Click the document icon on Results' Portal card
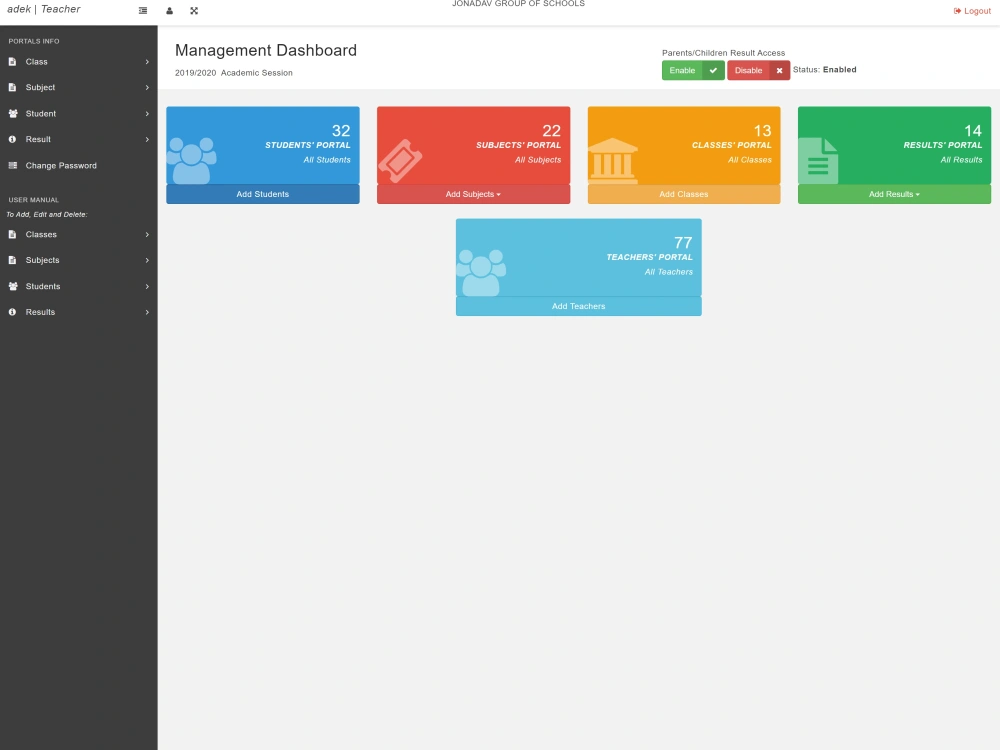 [x=818, y=161]
